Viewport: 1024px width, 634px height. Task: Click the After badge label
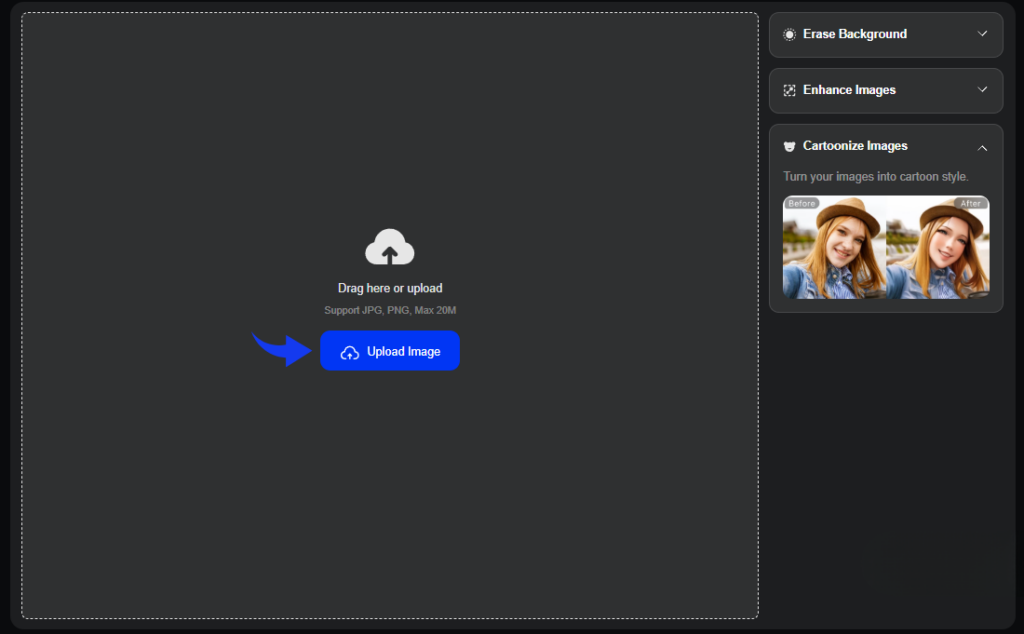coord(971,202)
